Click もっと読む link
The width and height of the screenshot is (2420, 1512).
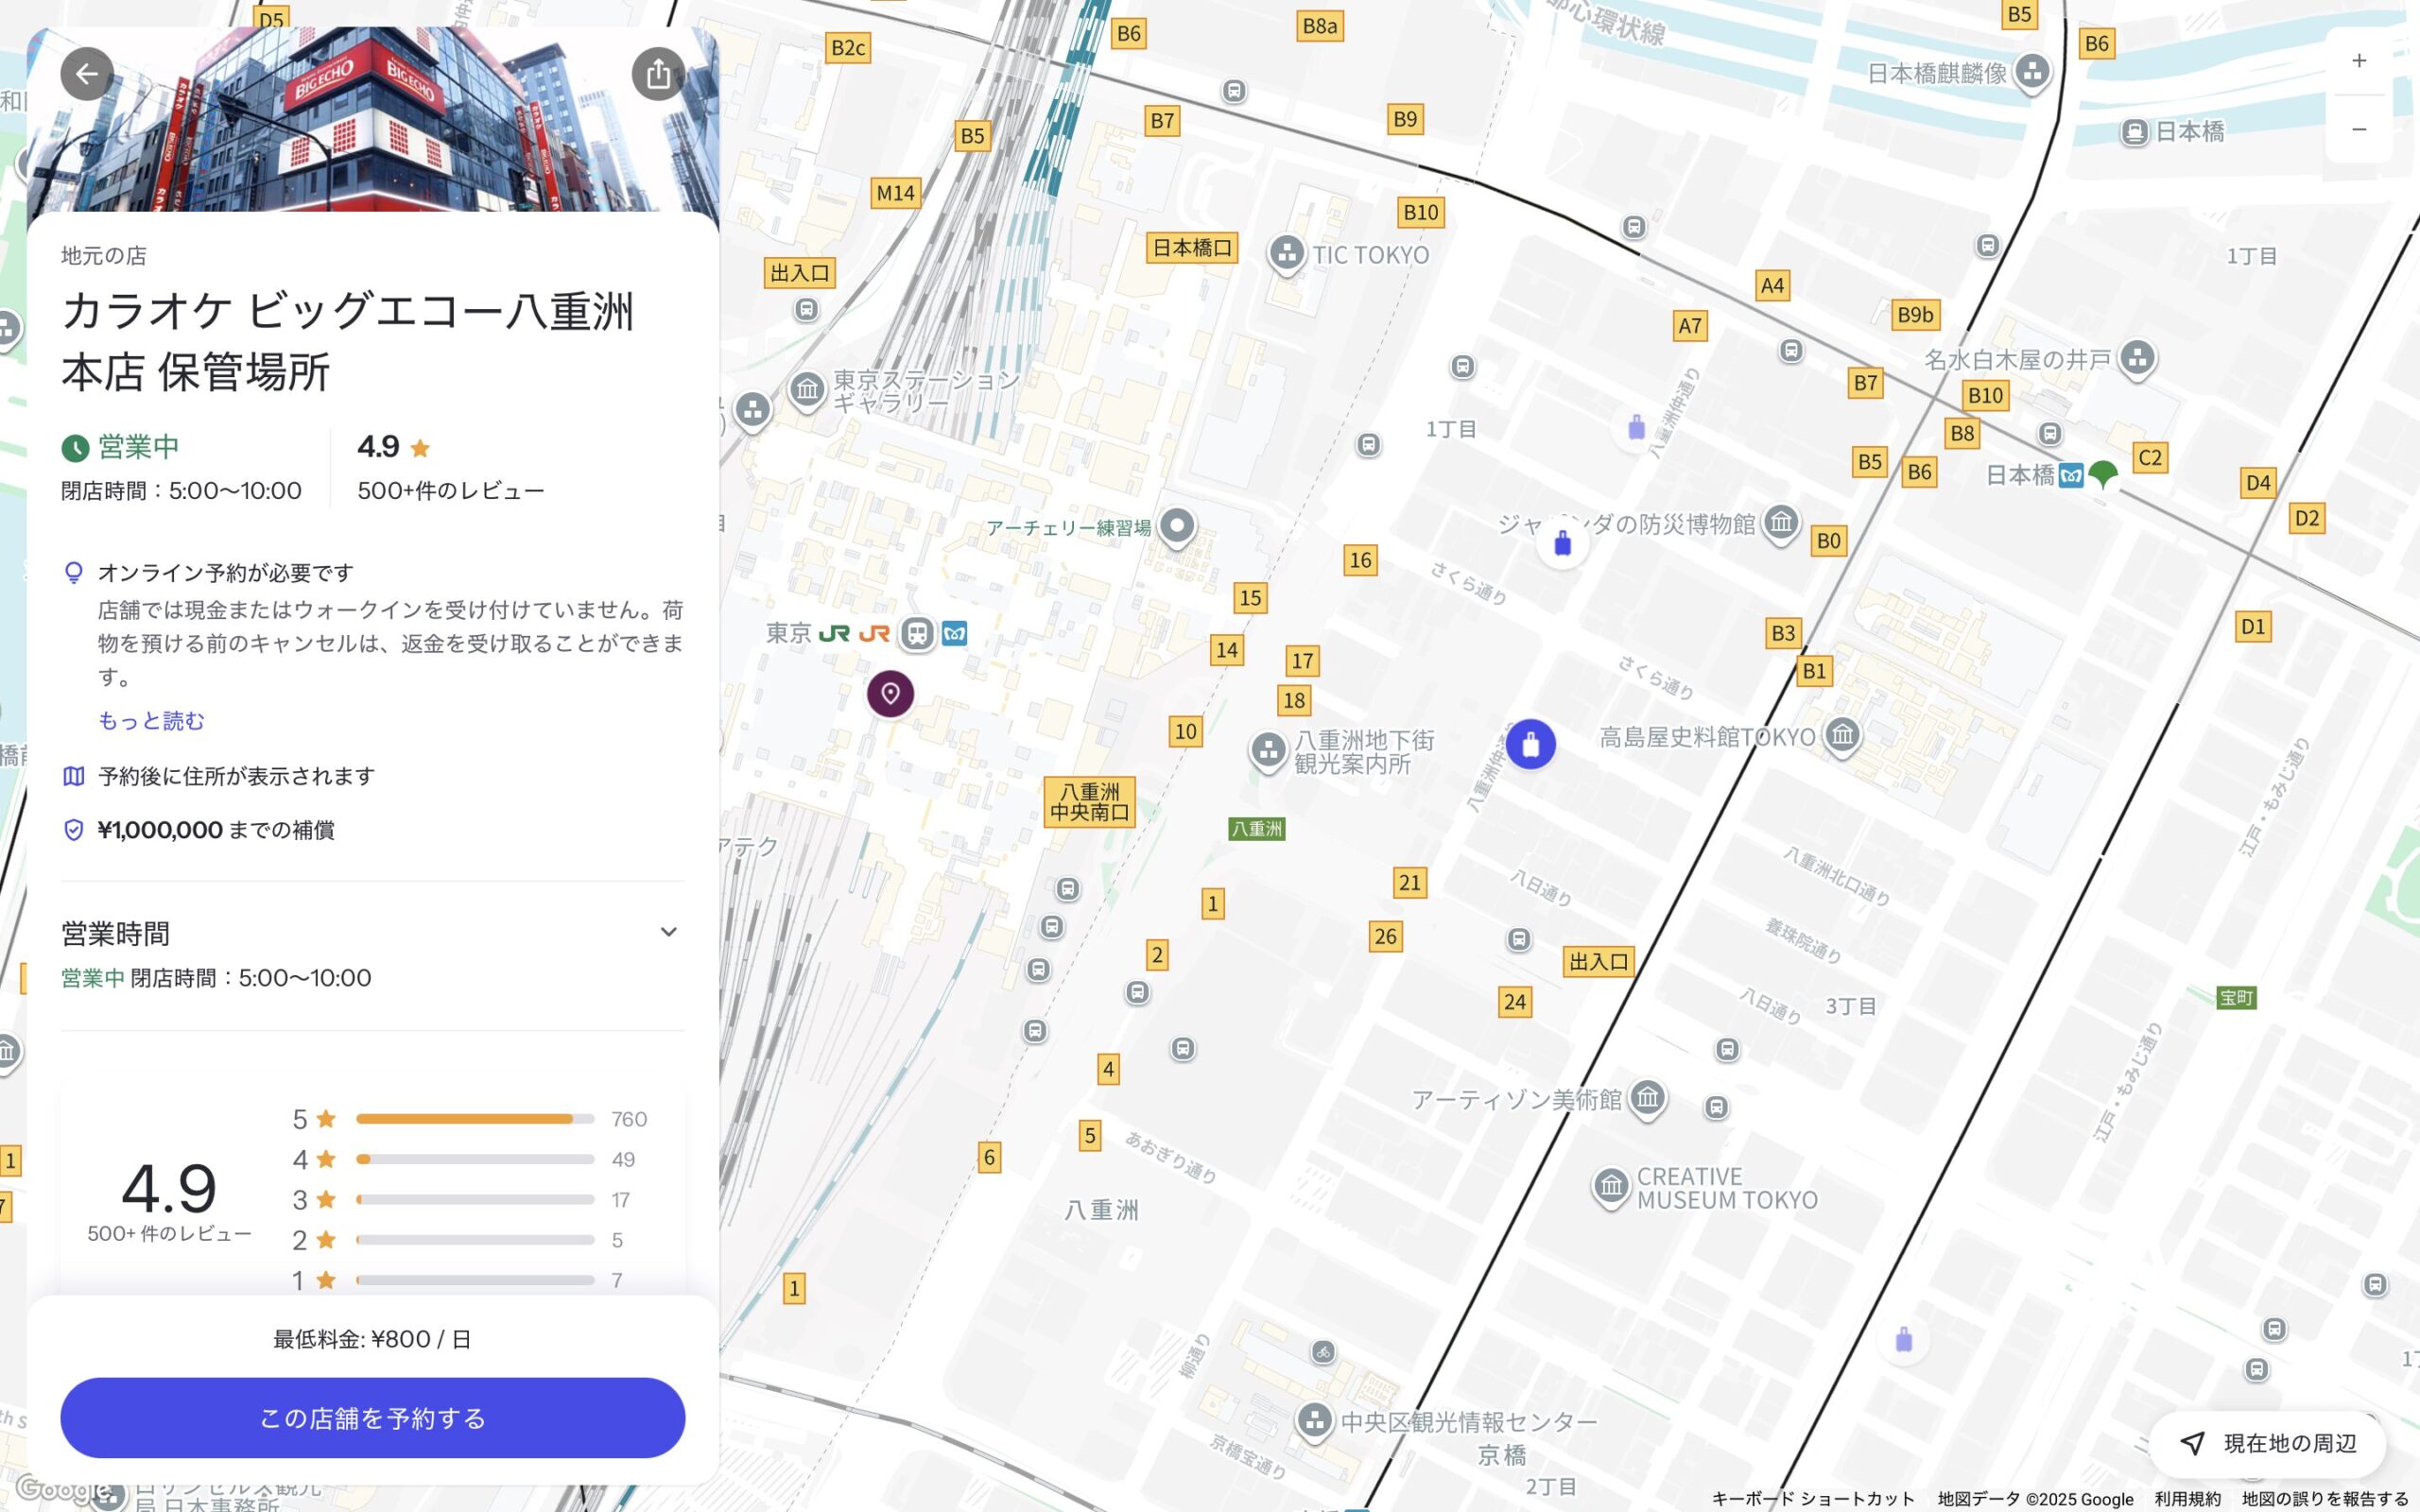click(151, 720)
